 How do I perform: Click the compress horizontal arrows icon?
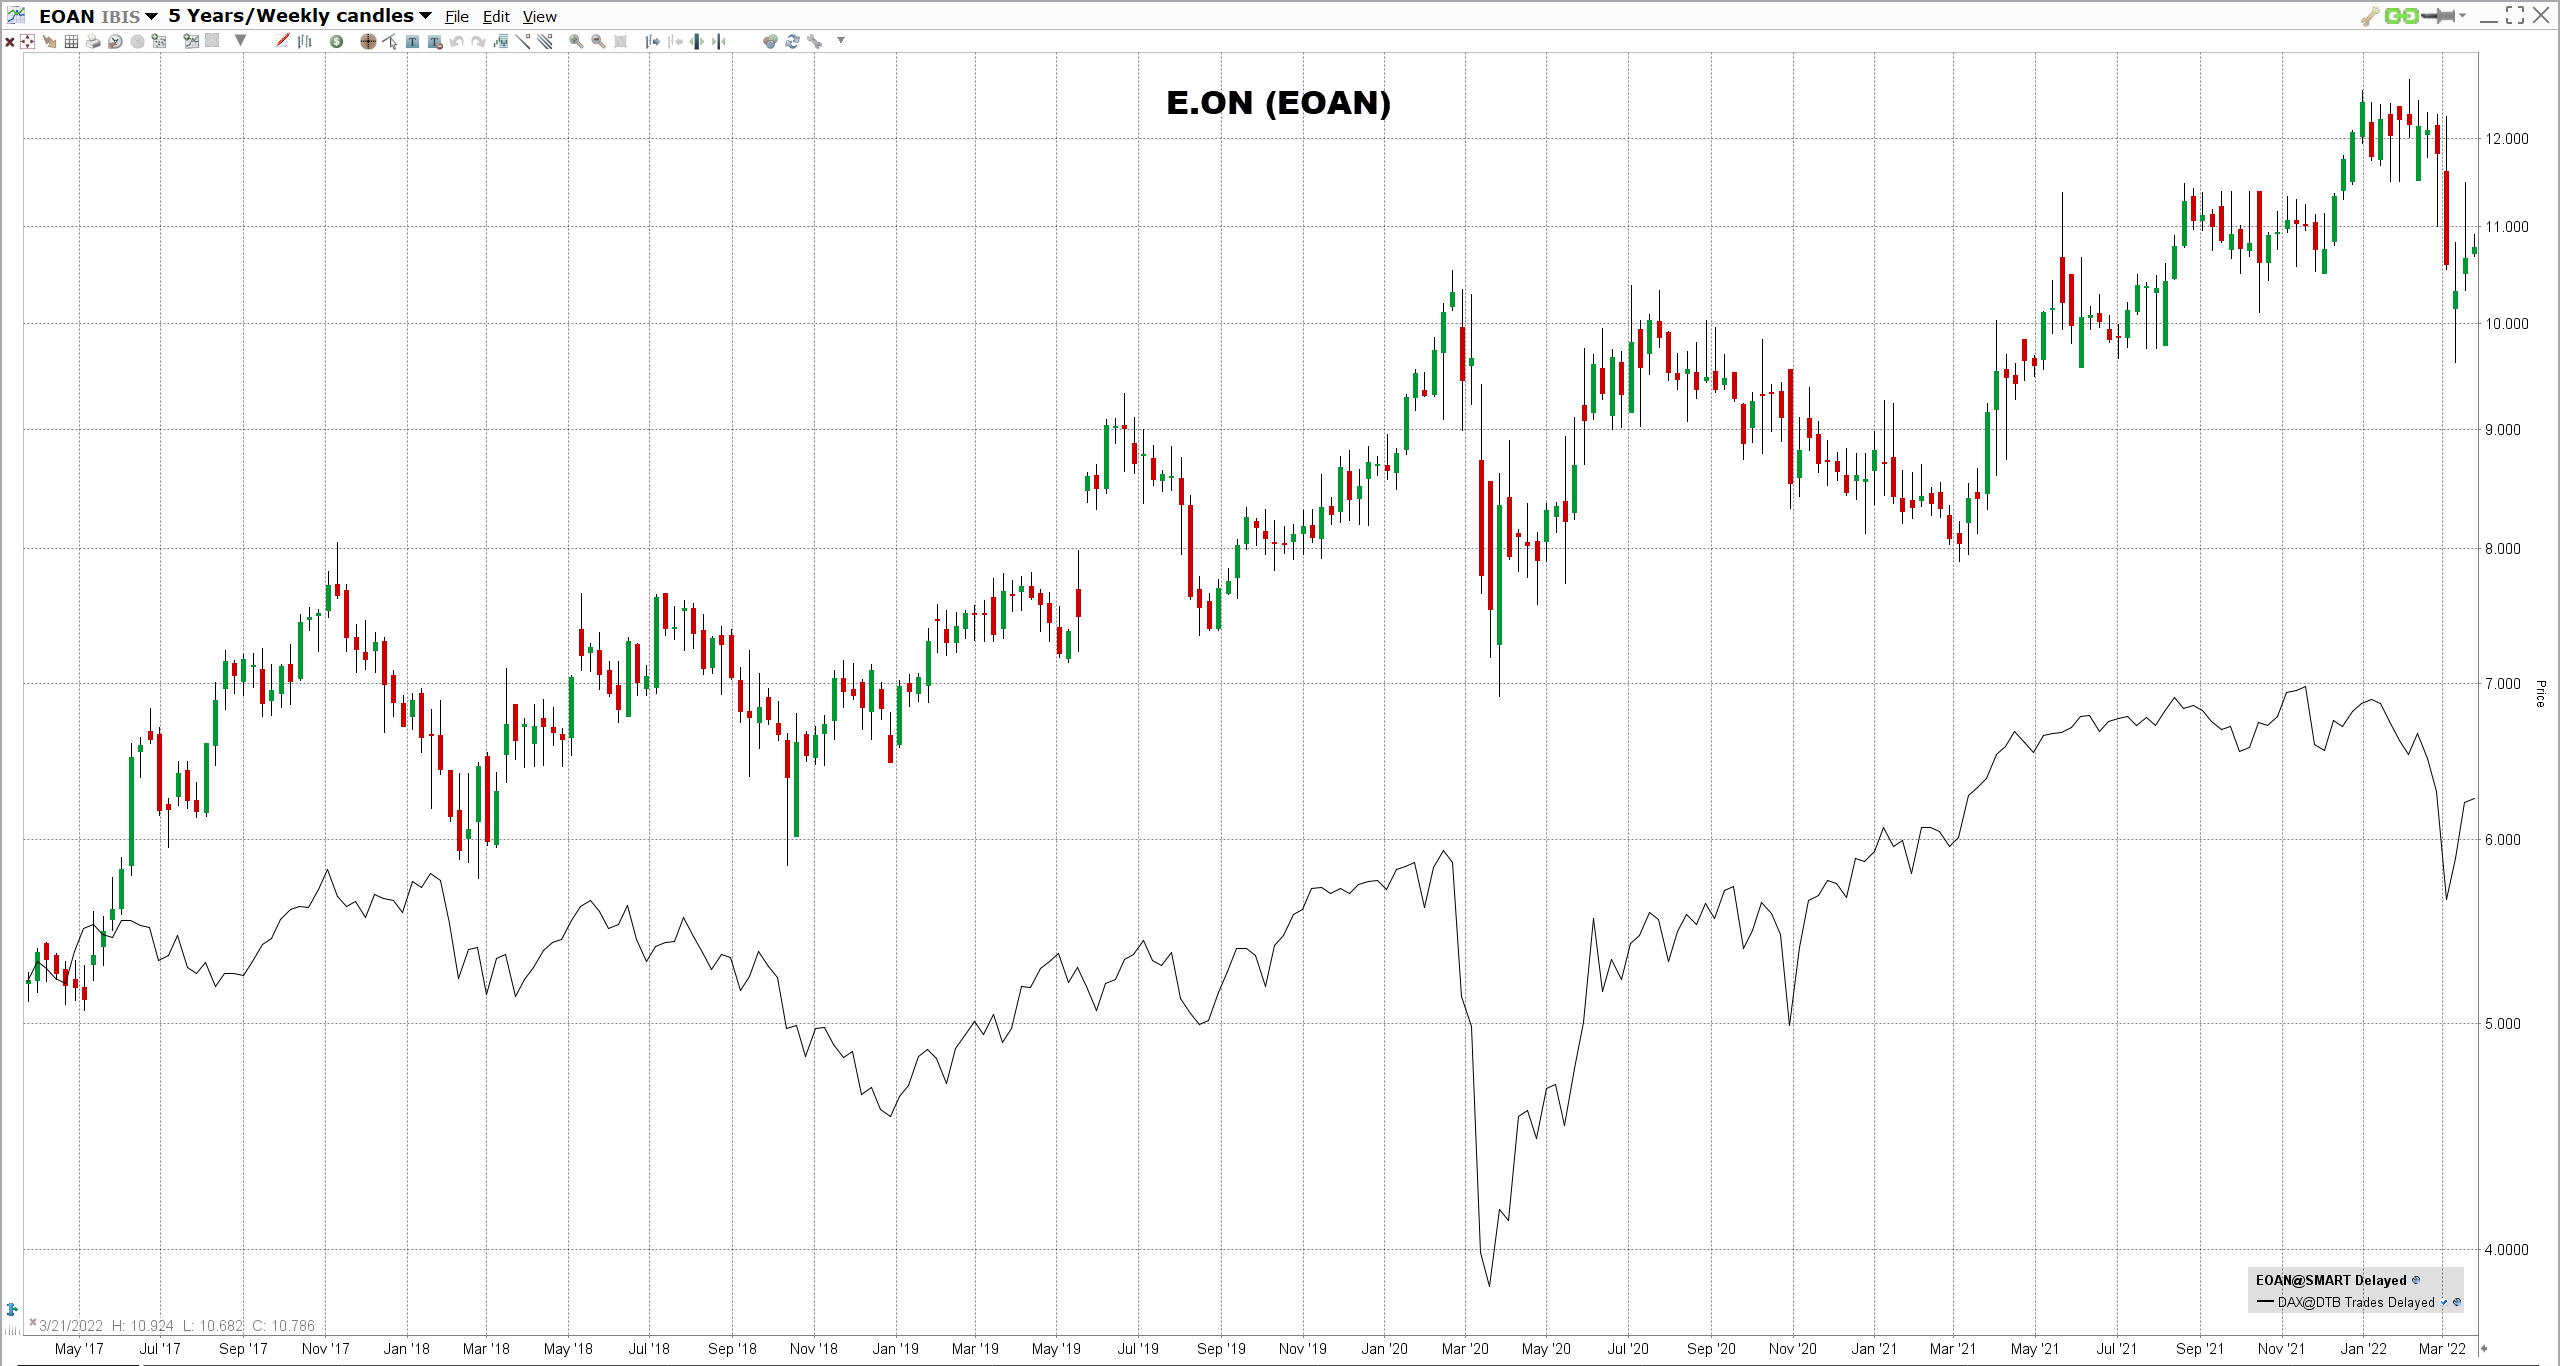click(x=718, y=41)
